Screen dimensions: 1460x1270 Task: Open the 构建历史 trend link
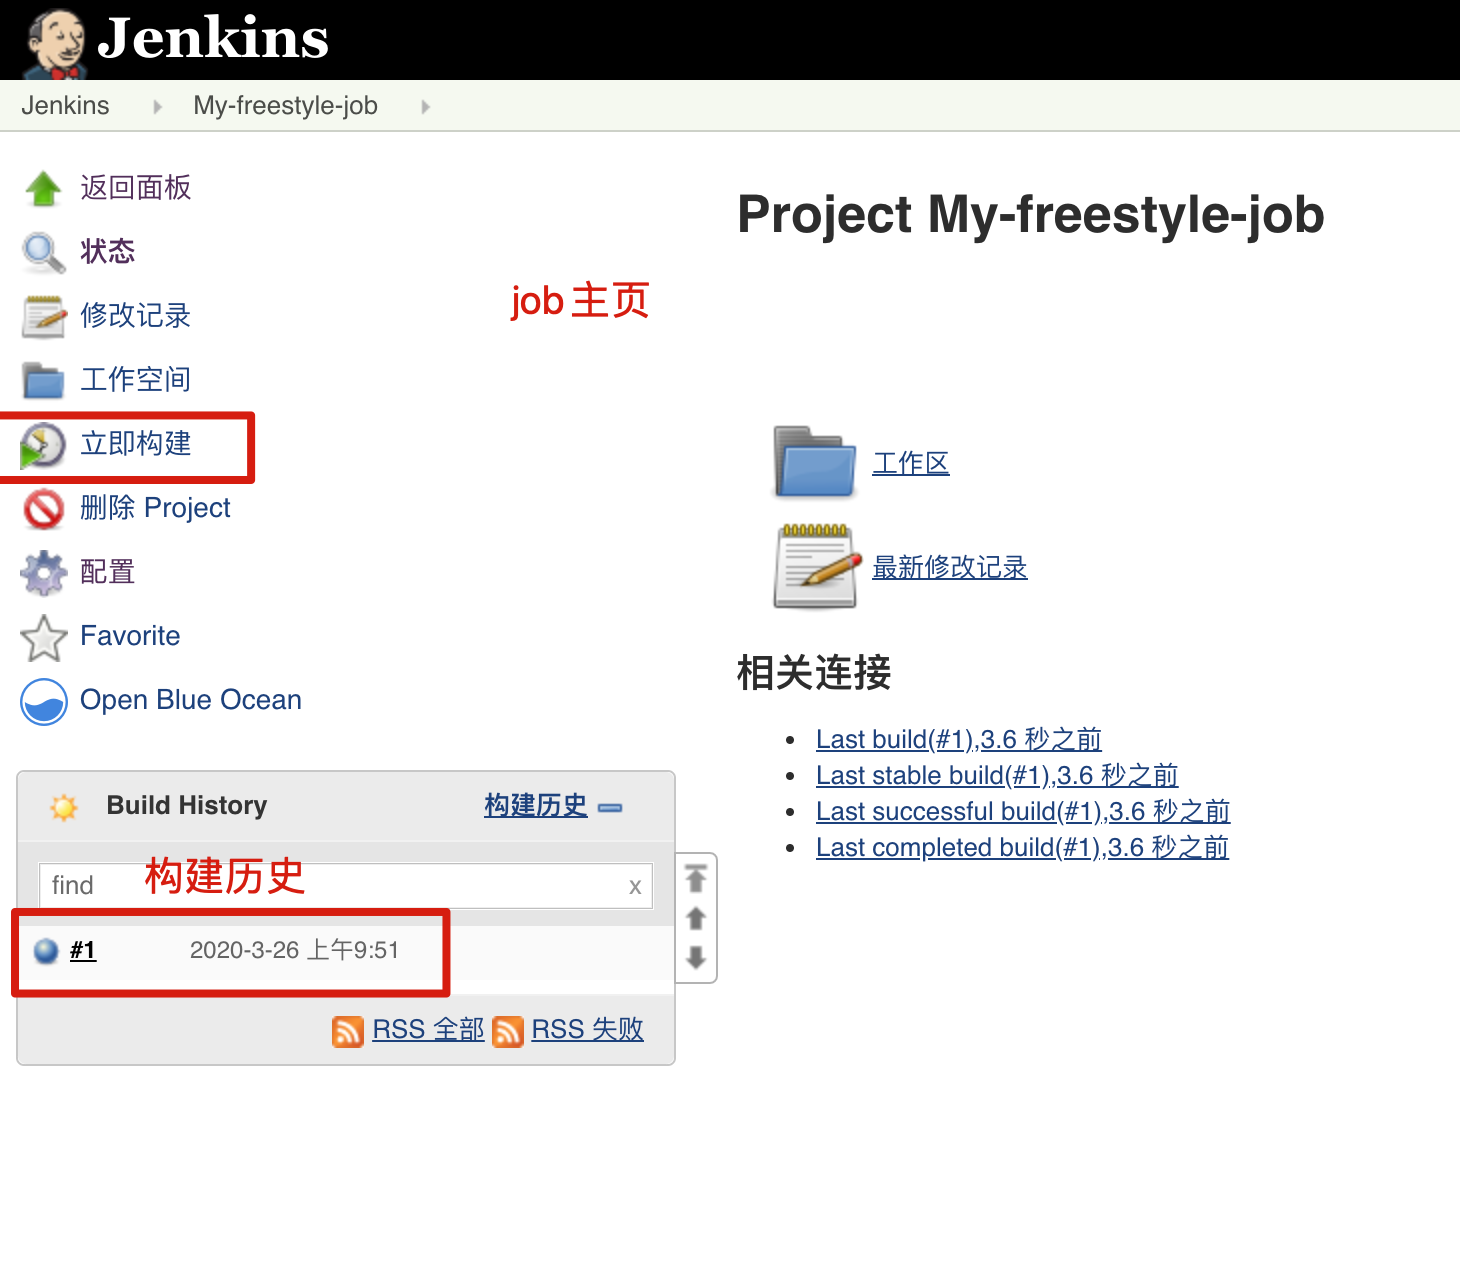click(x=536, y=805)
